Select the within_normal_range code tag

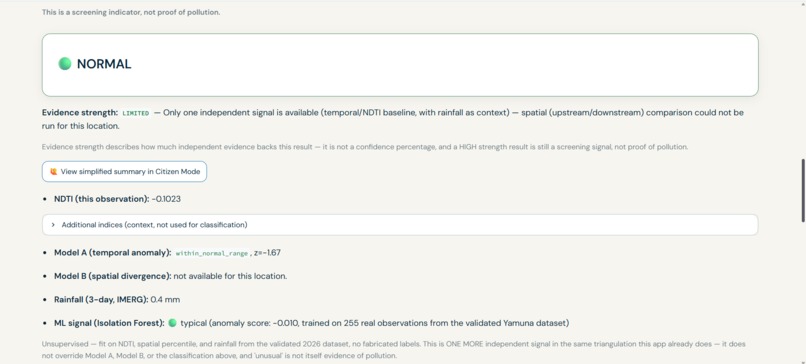coord(212,253)
